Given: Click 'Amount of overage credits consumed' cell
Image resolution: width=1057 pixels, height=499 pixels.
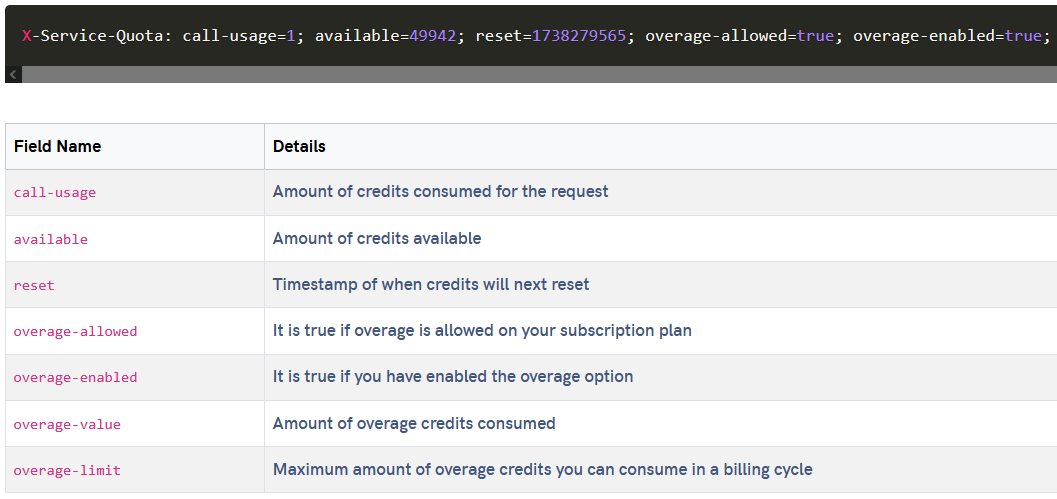Looking at the screenshot, I should 661,423.
